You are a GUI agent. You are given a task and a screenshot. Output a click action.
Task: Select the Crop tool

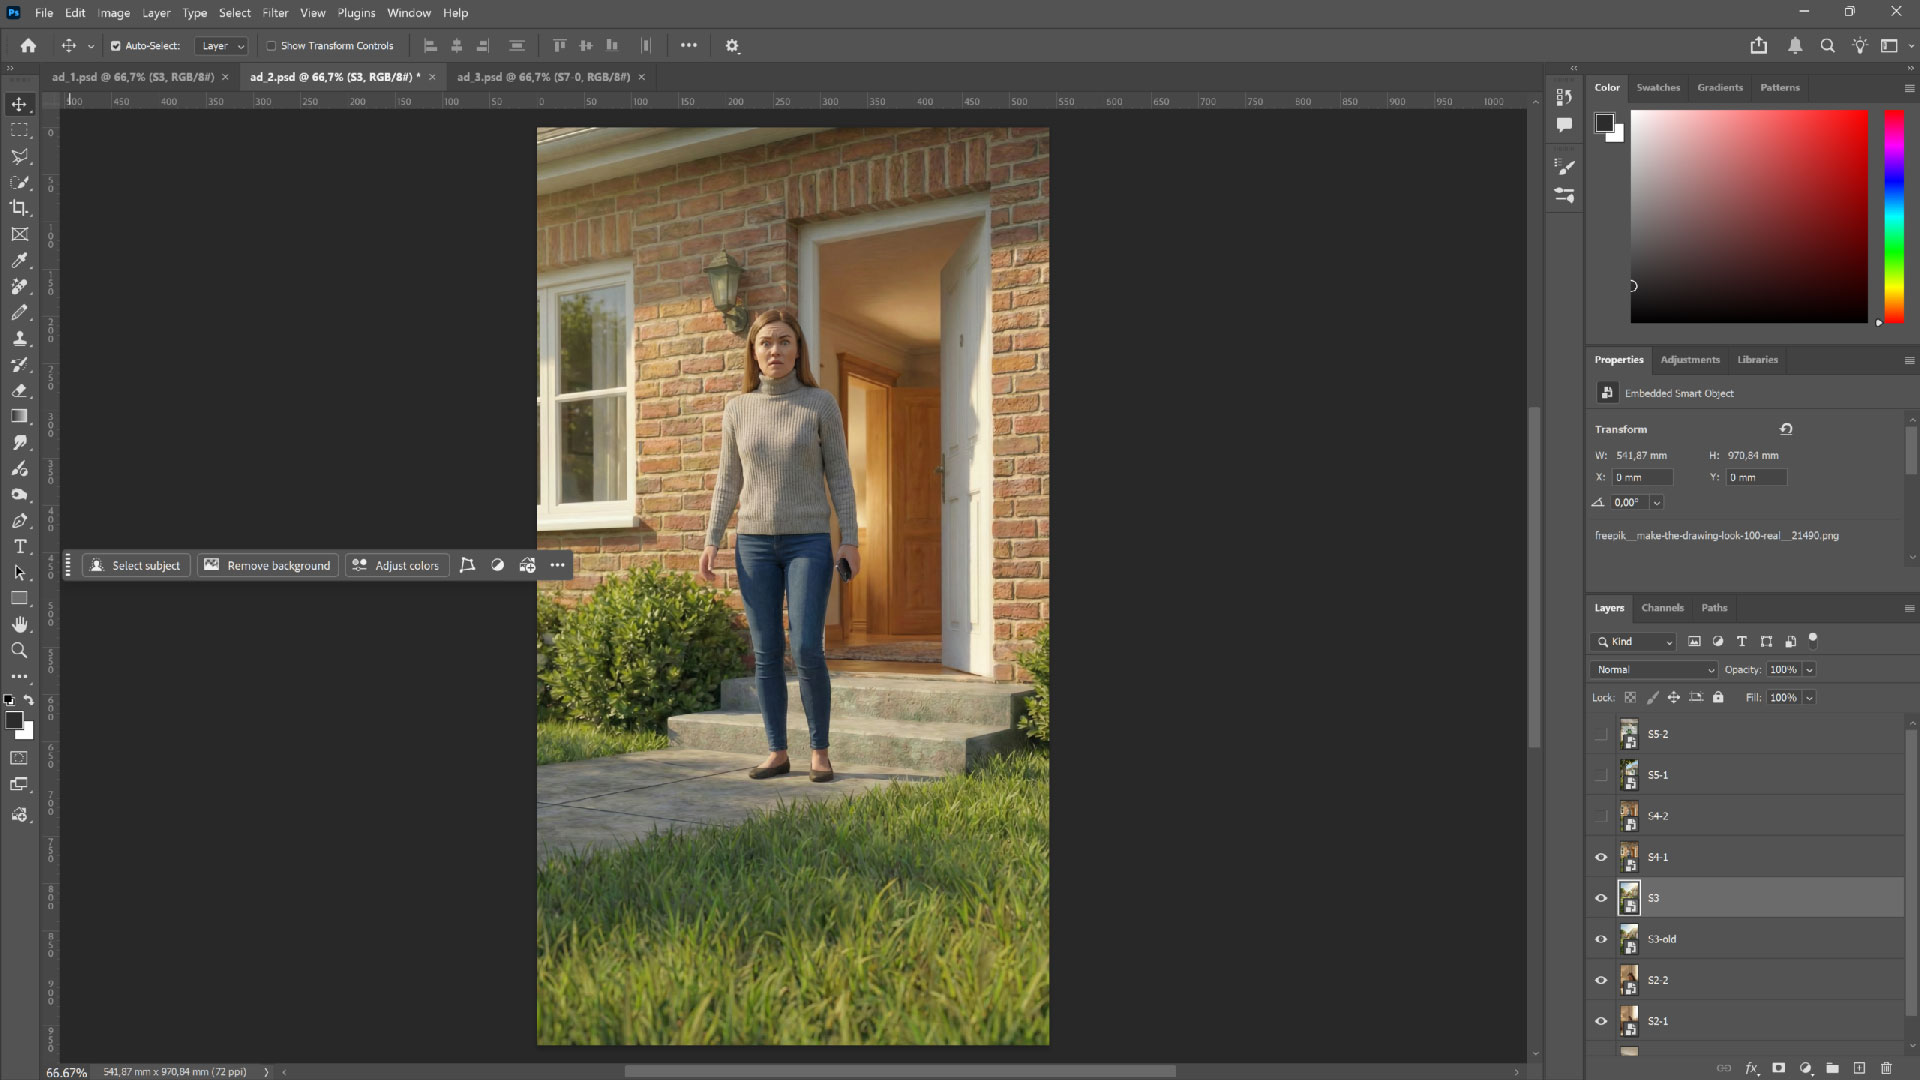tap(20, 209)
